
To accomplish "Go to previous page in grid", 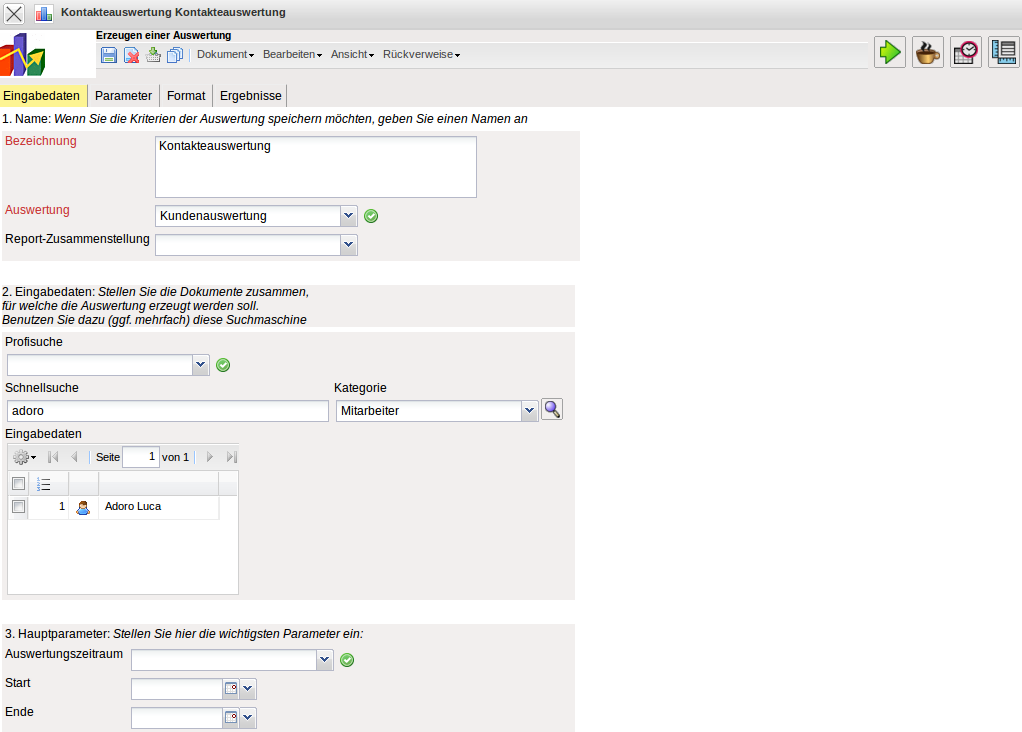I will [74, 457].
